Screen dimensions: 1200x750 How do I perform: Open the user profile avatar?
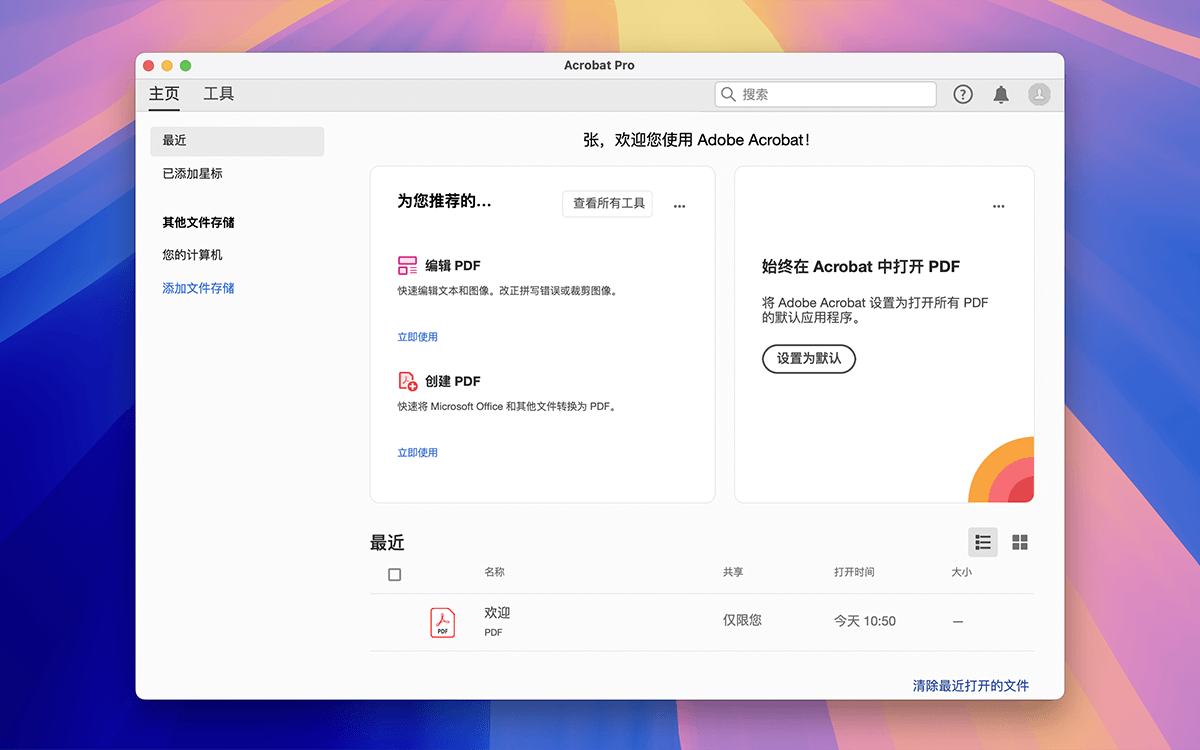(x=1040, y=94)
